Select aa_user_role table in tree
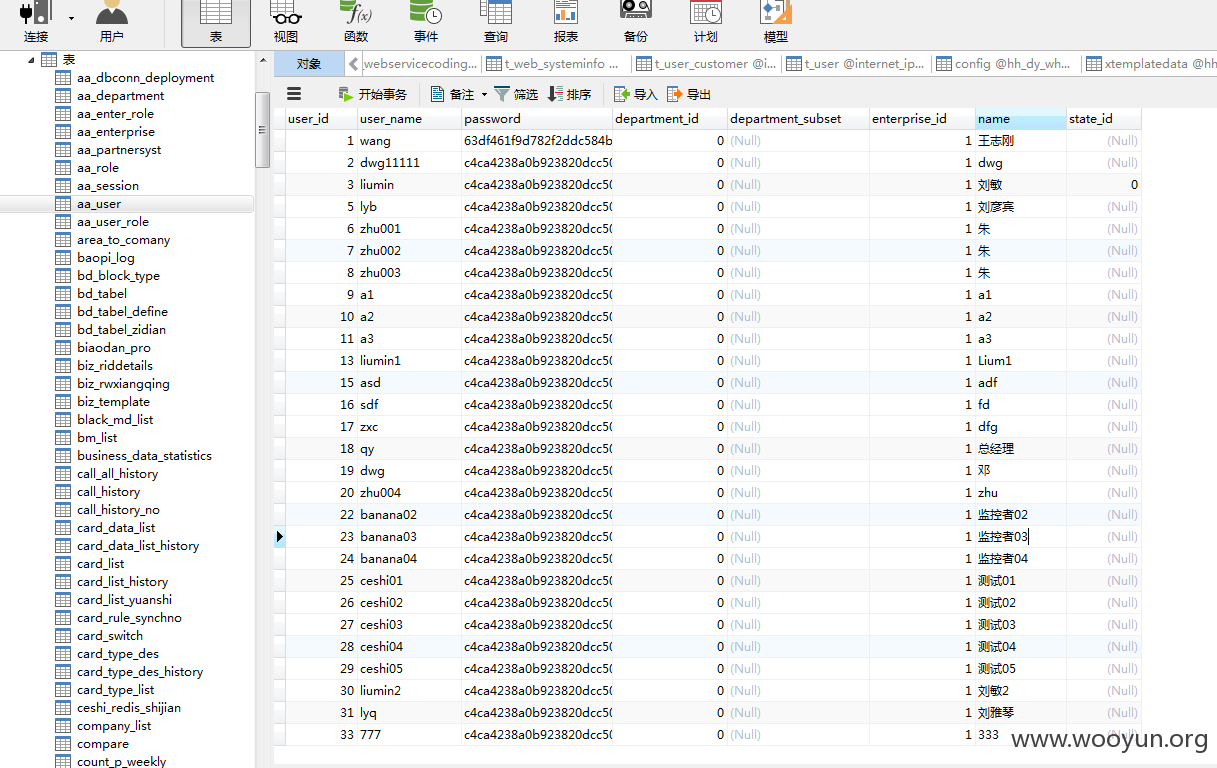 point(113,222)
